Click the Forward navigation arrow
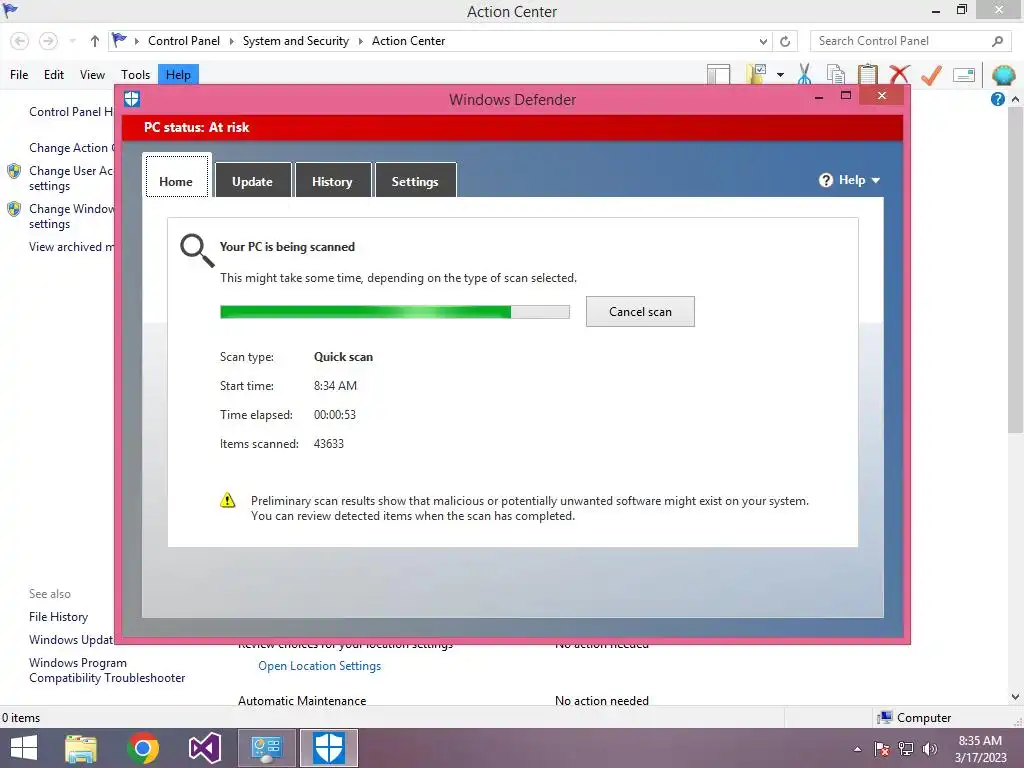Screen dimensions: 1024x768 click(48, 41)
